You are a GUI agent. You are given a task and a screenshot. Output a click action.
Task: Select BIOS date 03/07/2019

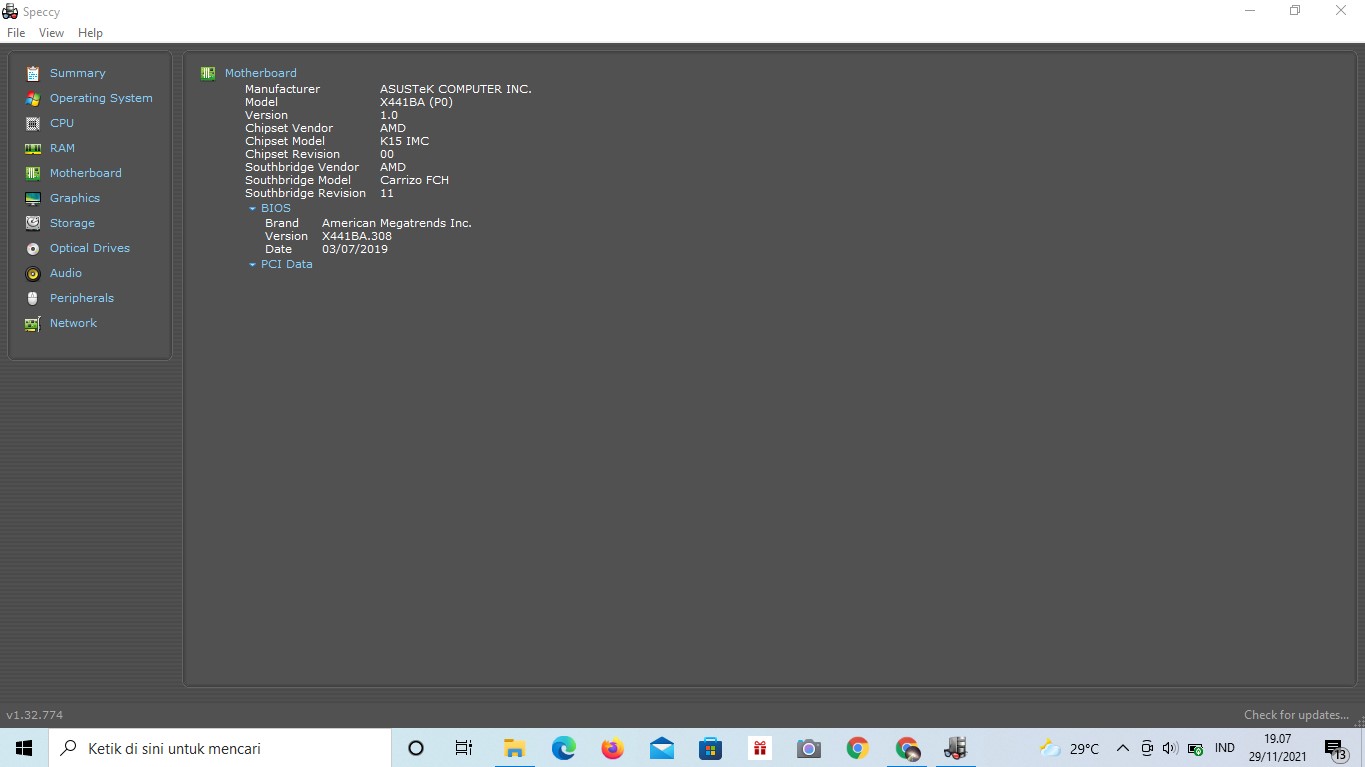click(x=355, y=249)
